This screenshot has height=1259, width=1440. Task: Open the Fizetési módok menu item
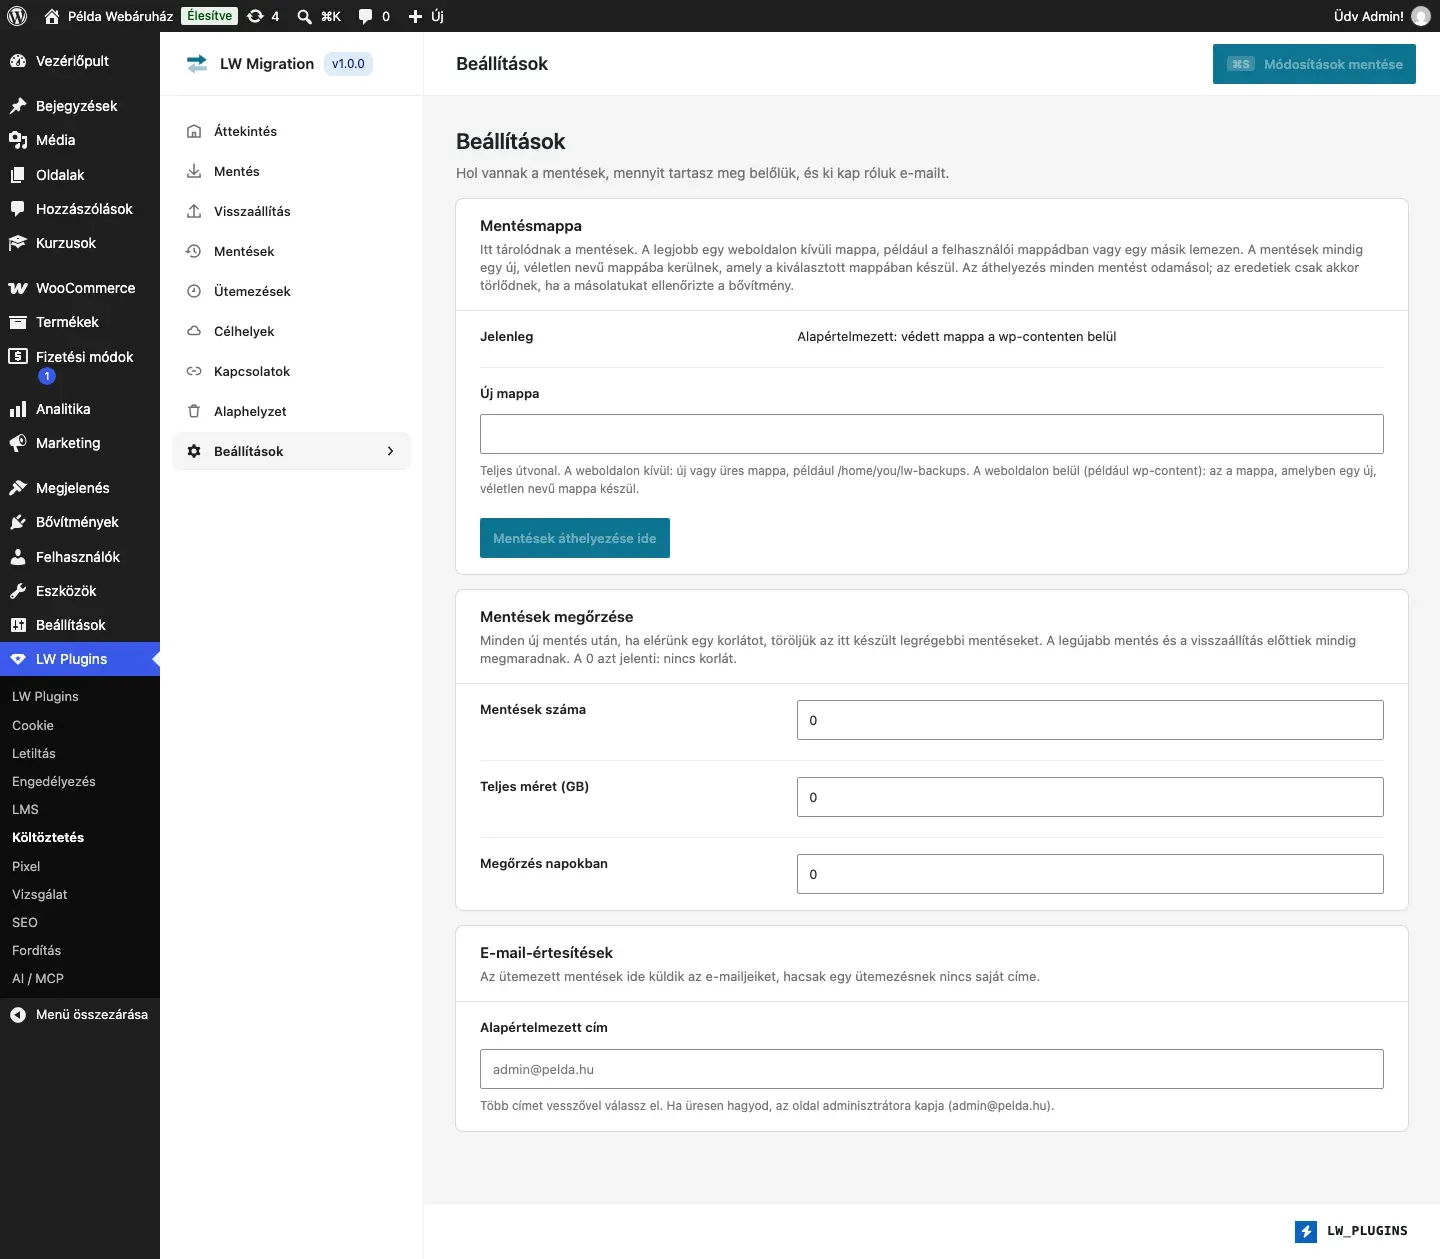(80, 366)
